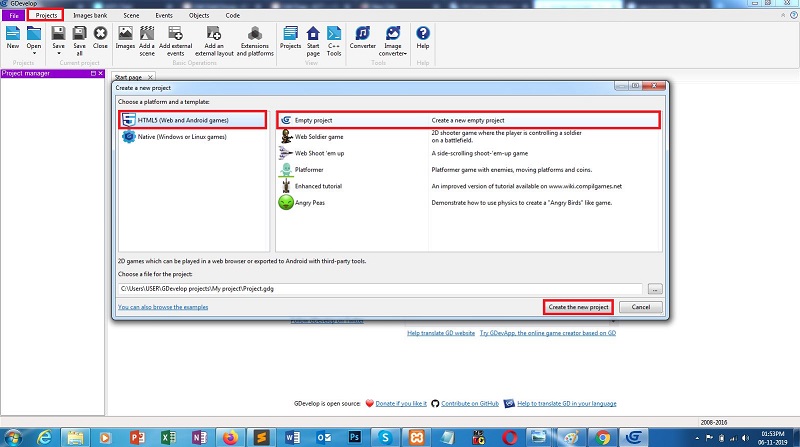
Task: Select the Enhanced tutorial template
Action: click(x=468, y=186)
